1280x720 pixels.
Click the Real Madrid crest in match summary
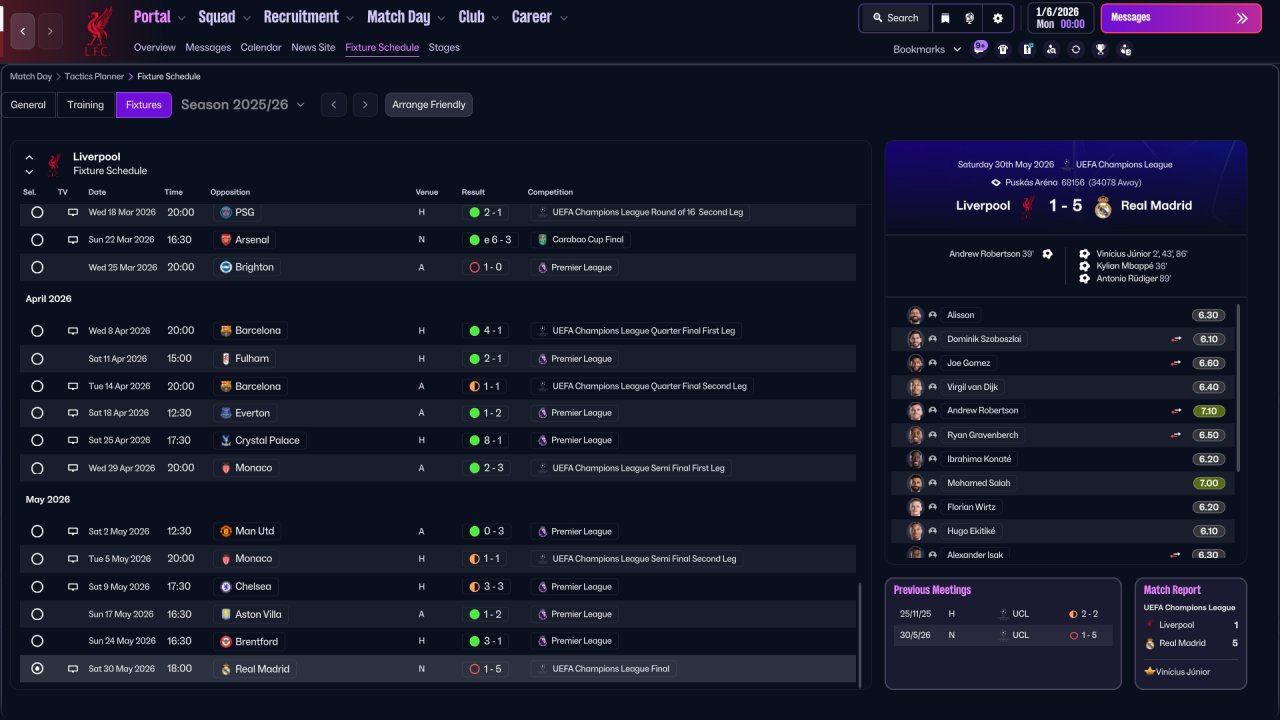point(1103,206)
